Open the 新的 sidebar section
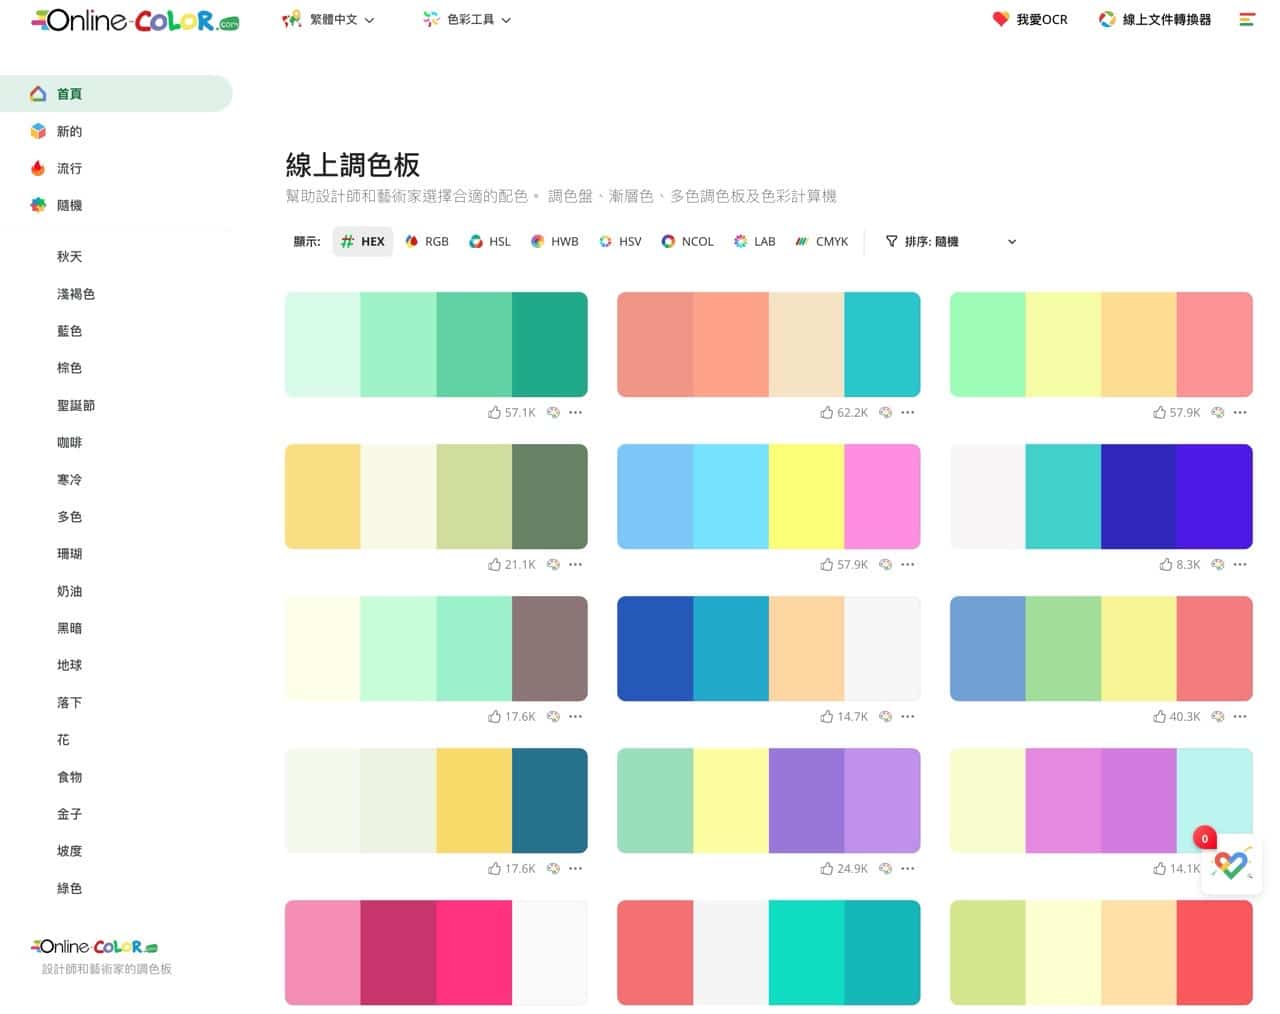The image size is (1280, 1014). click(69, 131)
